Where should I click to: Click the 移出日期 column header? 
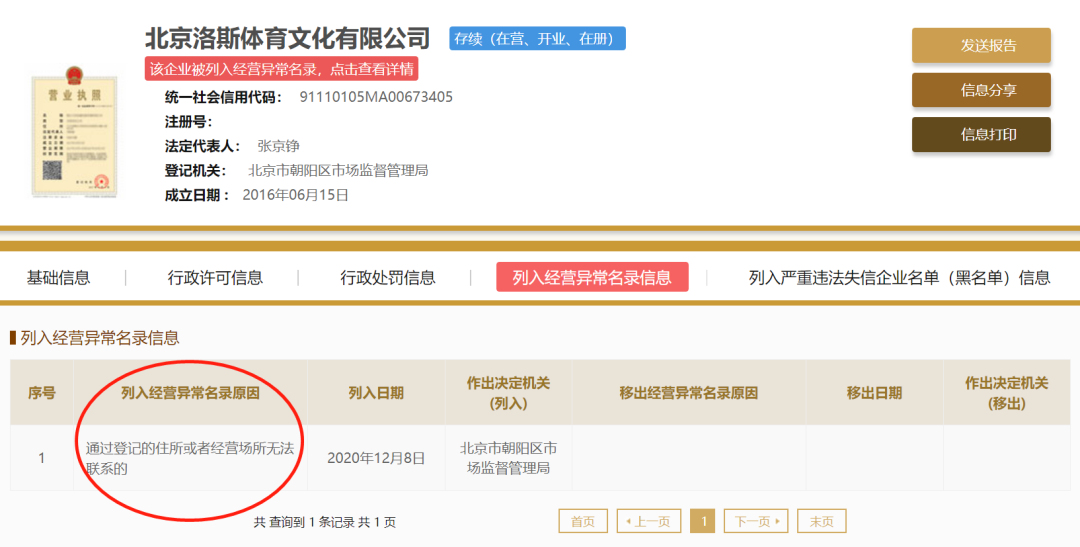(x=874, y=393)
